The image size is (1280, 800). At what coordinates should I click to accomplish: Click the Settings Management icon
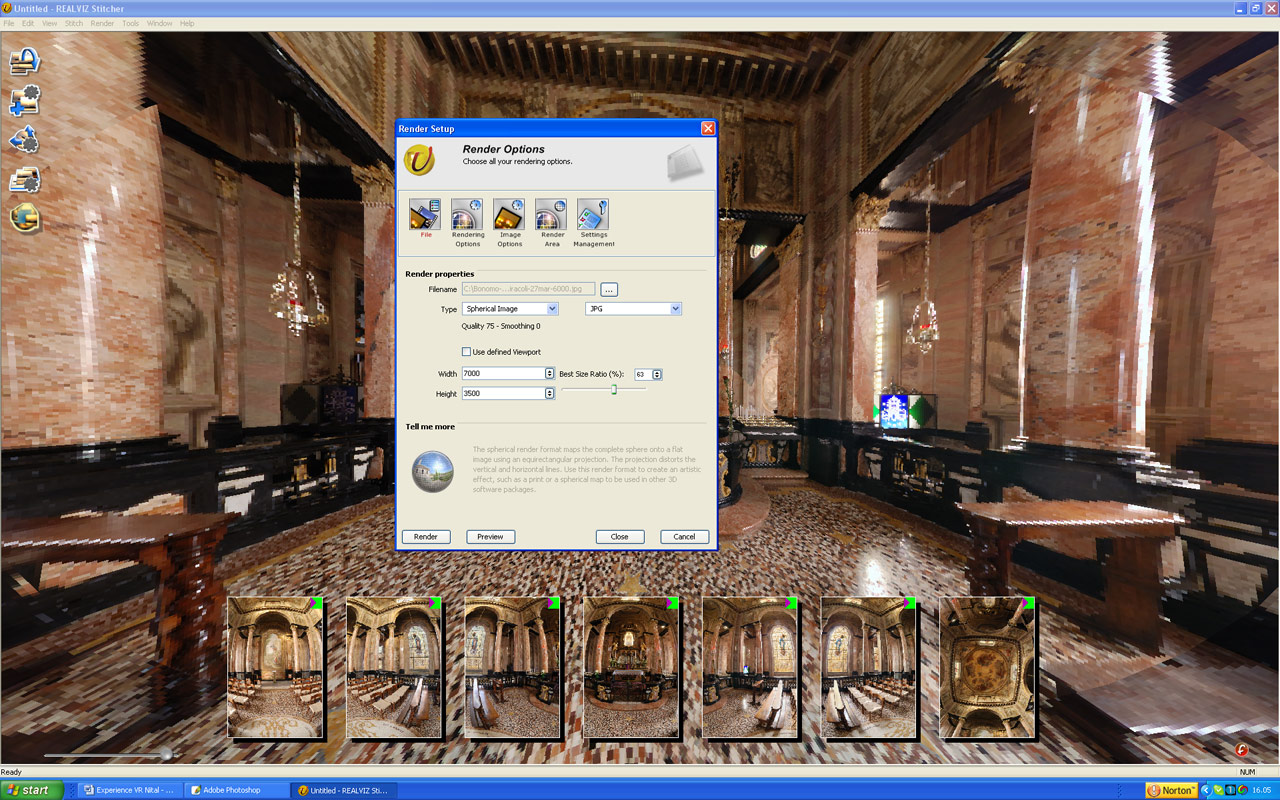pos(593,216)
